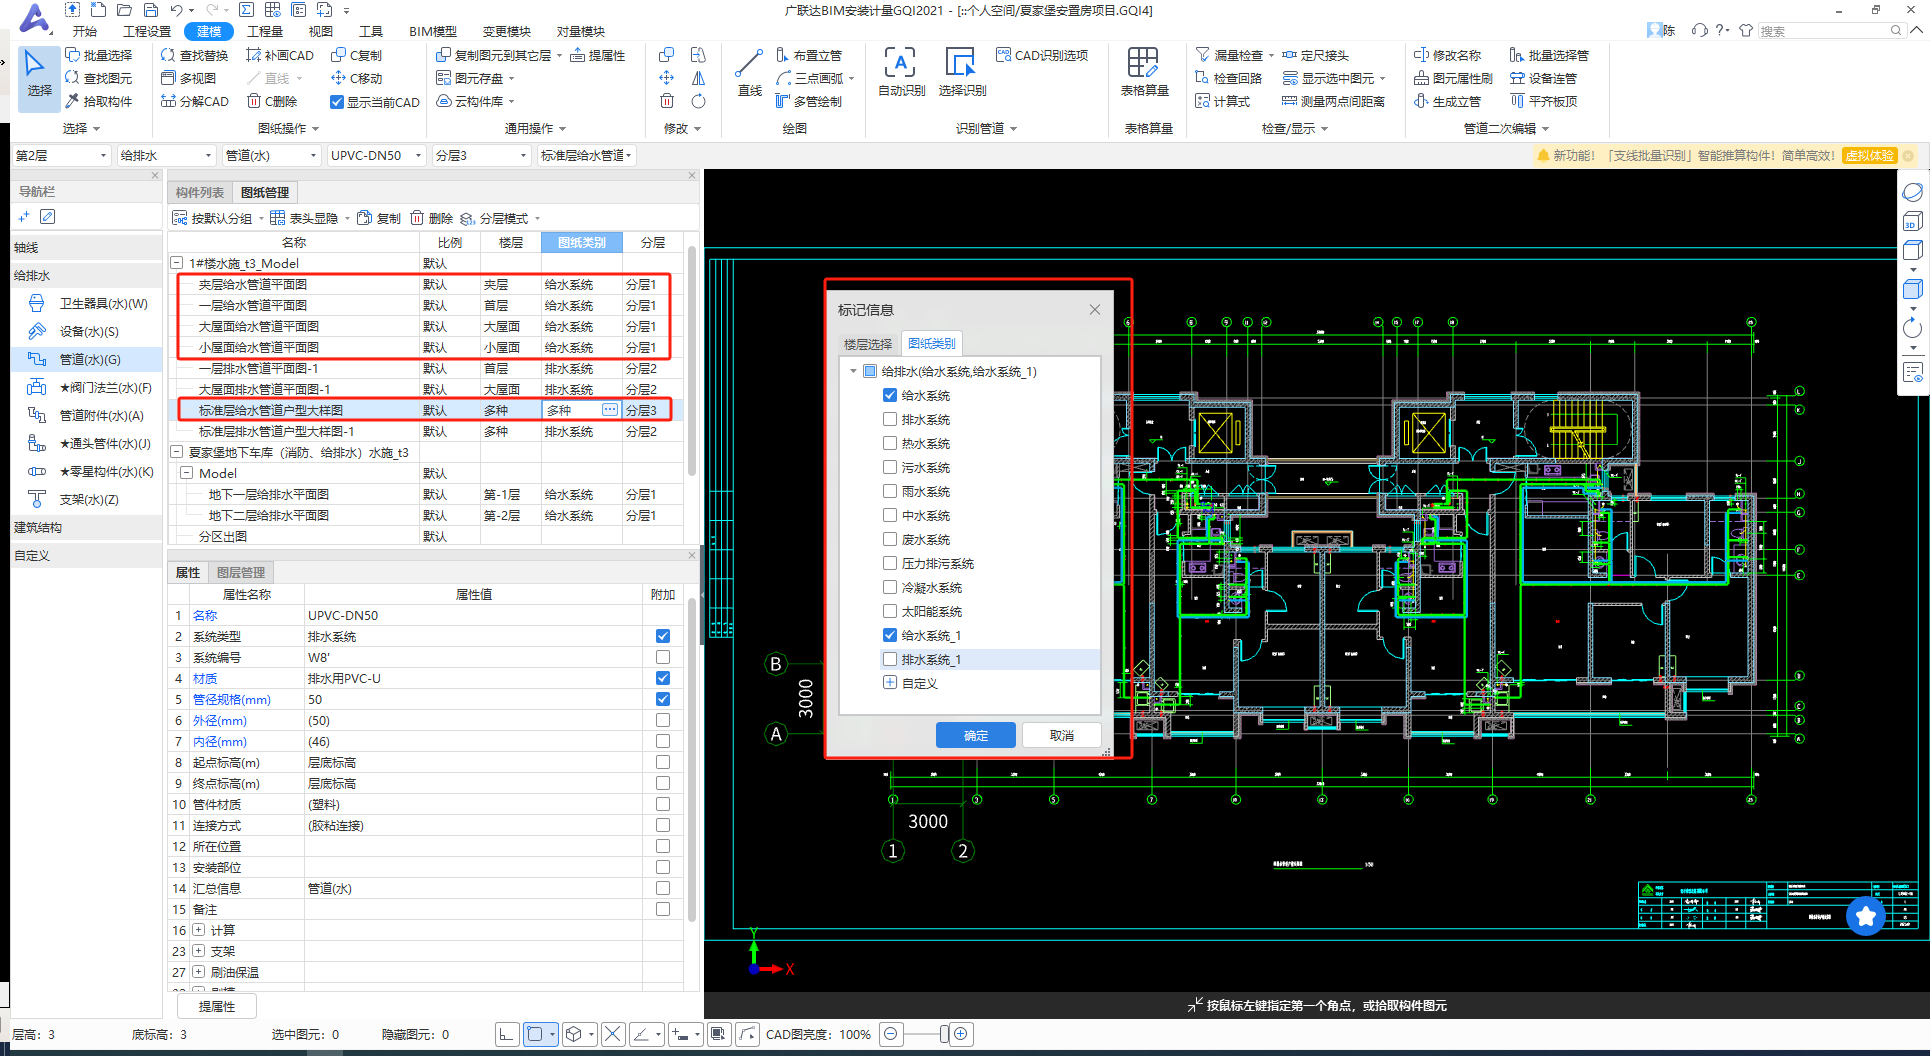Click 查找替换 find and replace
This screenshot has width=1930, height=1056.
pyautogui.click(x=194, y=55)
